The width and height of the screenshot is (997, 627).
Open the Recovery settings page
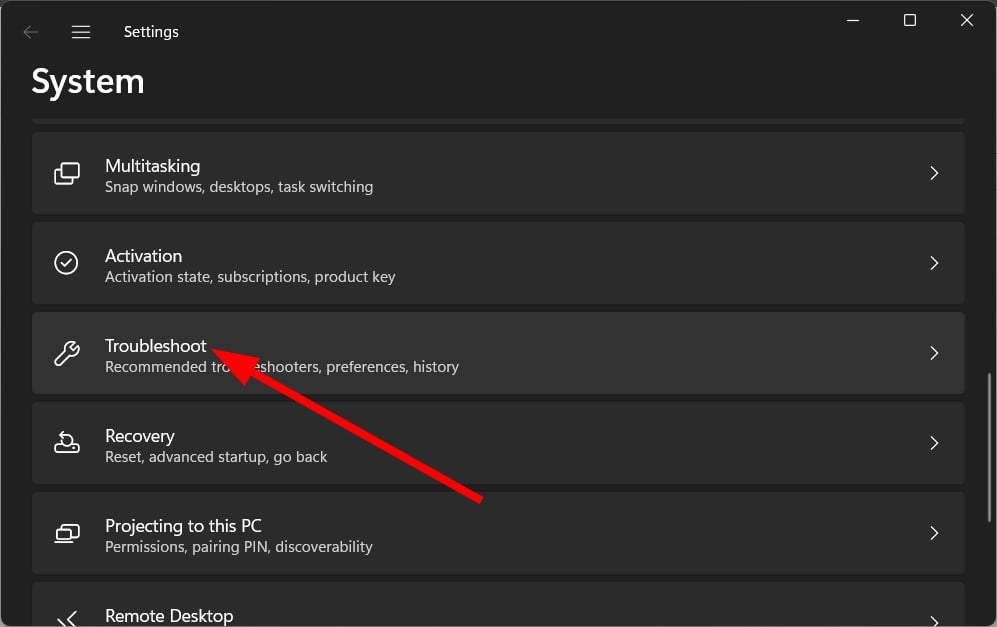click(499, 443)
